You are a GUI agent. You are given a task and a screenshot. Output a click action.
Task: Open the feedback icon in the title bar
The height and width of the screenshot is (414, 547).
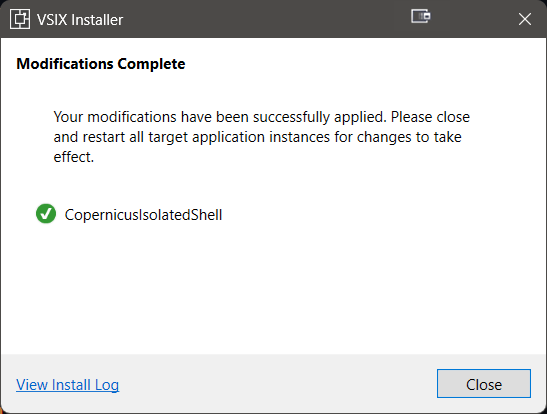tap(420, 16)
